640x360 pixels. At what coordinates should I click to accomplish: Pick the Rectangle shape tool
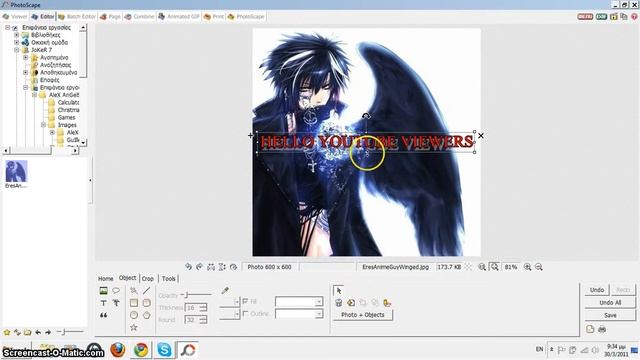pos(133,303)
